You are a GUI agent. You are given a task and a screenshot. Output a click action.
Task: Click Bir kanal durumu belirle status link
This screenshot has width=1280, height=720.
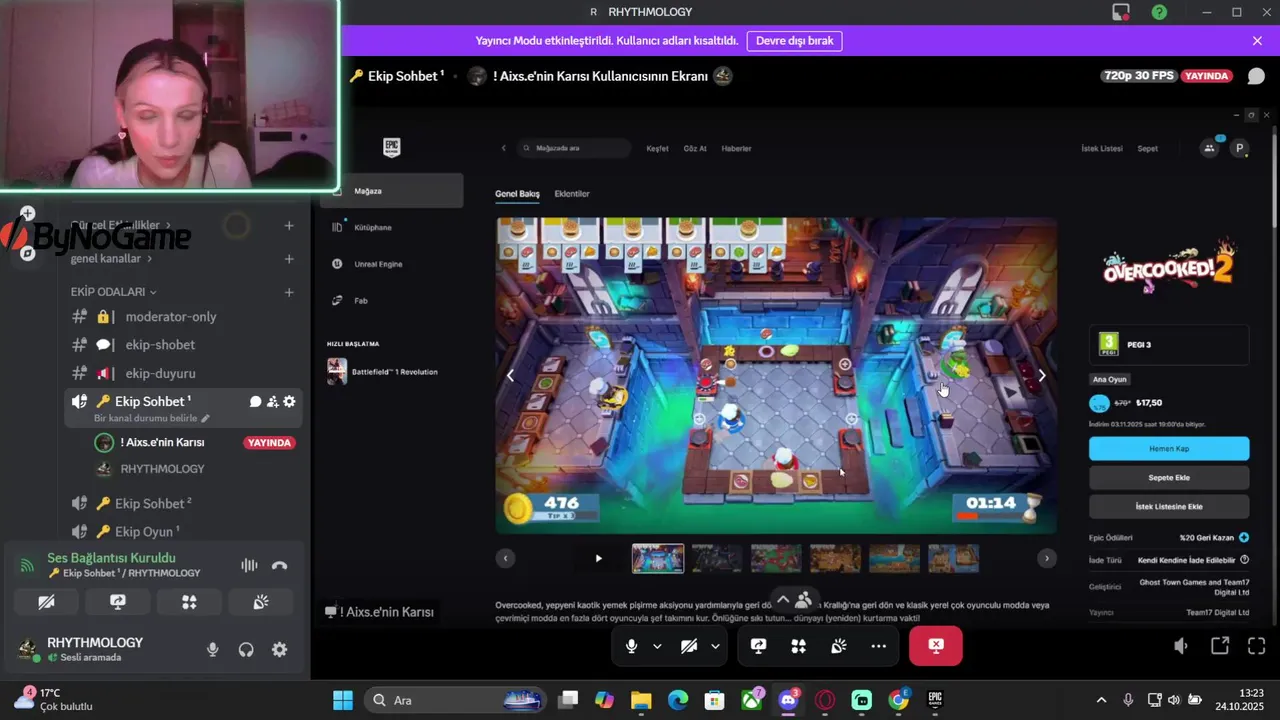coord(152,418)
